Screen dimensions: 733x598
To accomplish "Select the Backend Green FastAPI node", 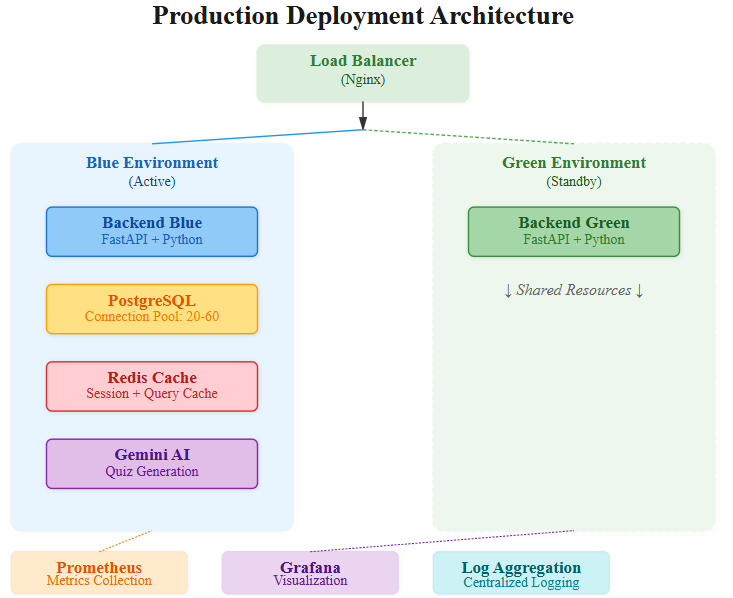I will click(574, 231).
